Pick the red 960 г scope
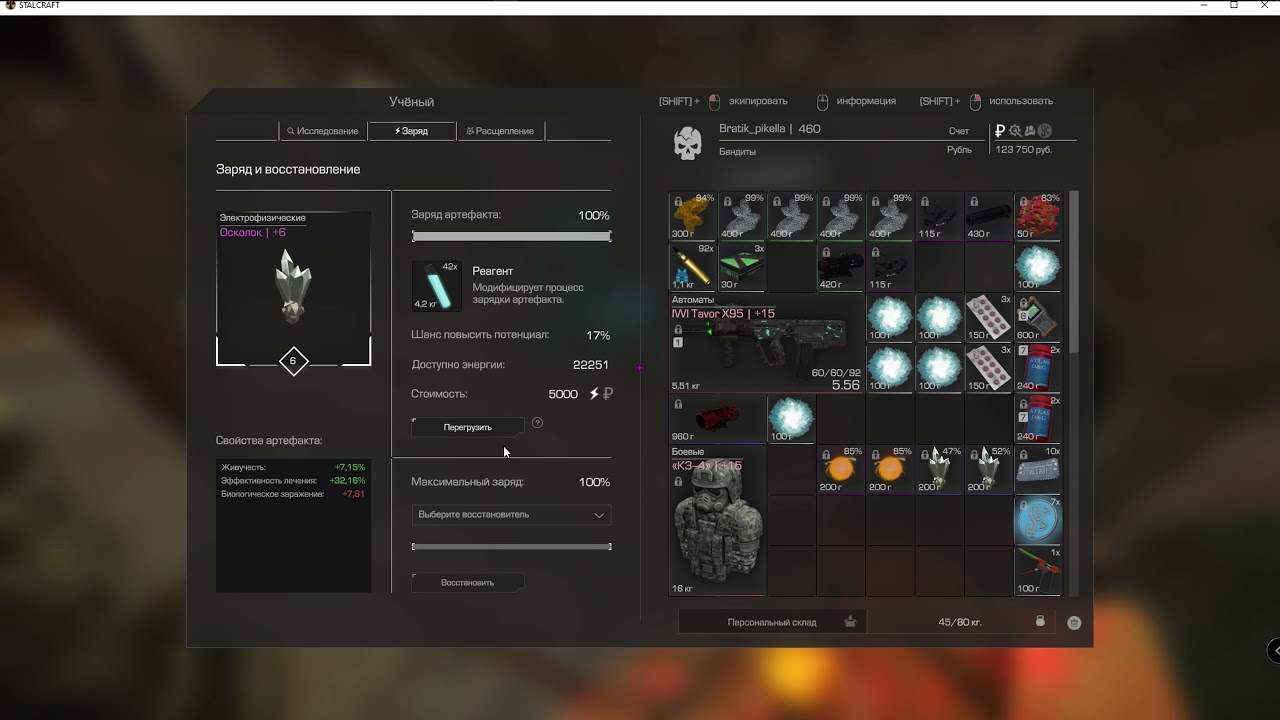The height and width of the screenshot is (720, 1280). pyautogui.click(x=717, y=419)
